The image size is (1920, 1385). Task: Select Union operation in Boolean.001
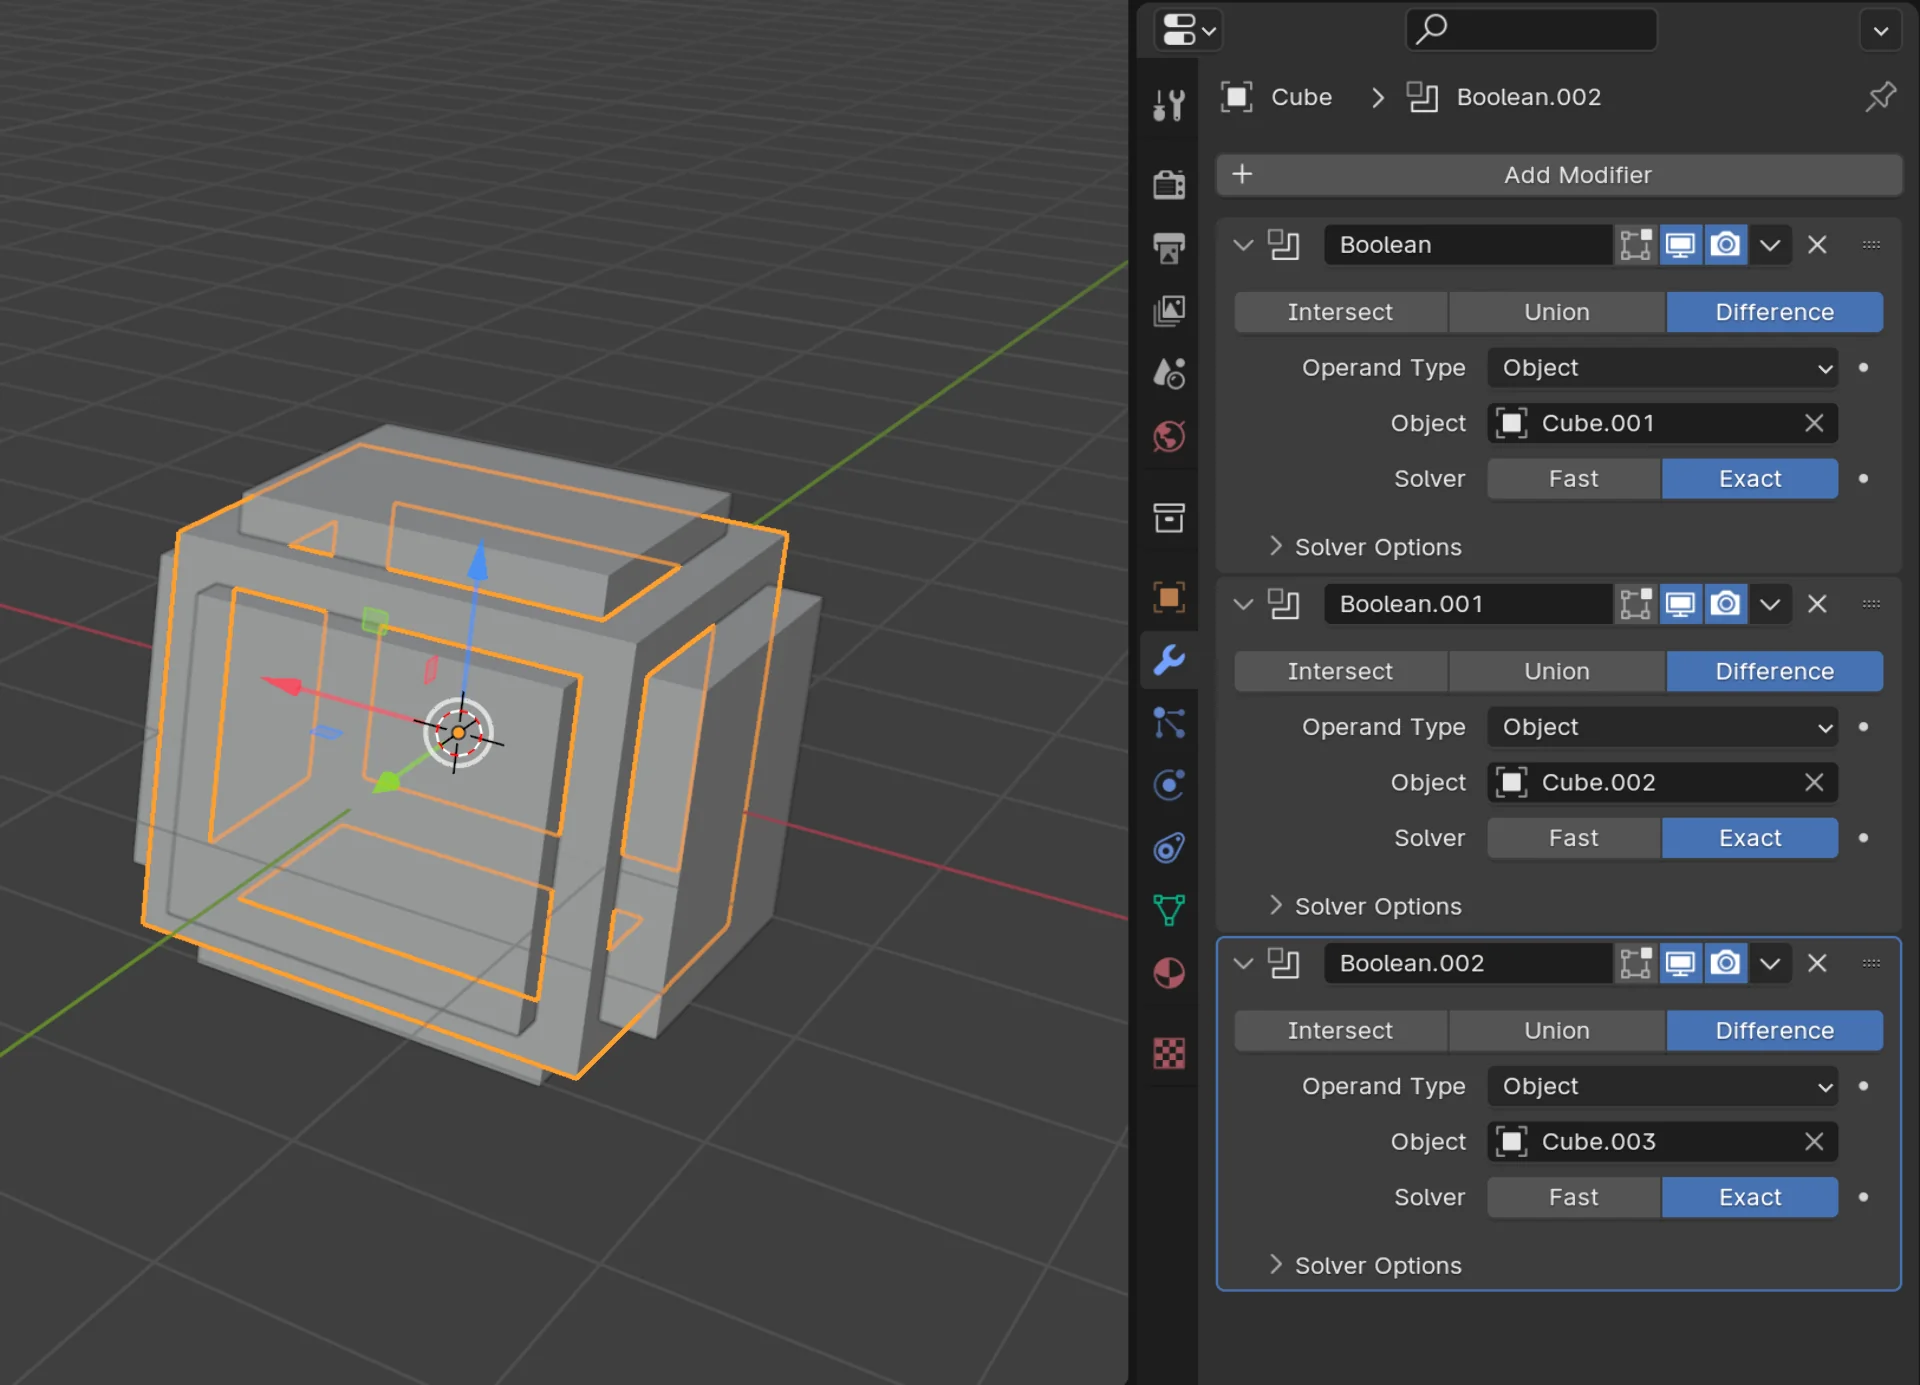coord(1556,671)
